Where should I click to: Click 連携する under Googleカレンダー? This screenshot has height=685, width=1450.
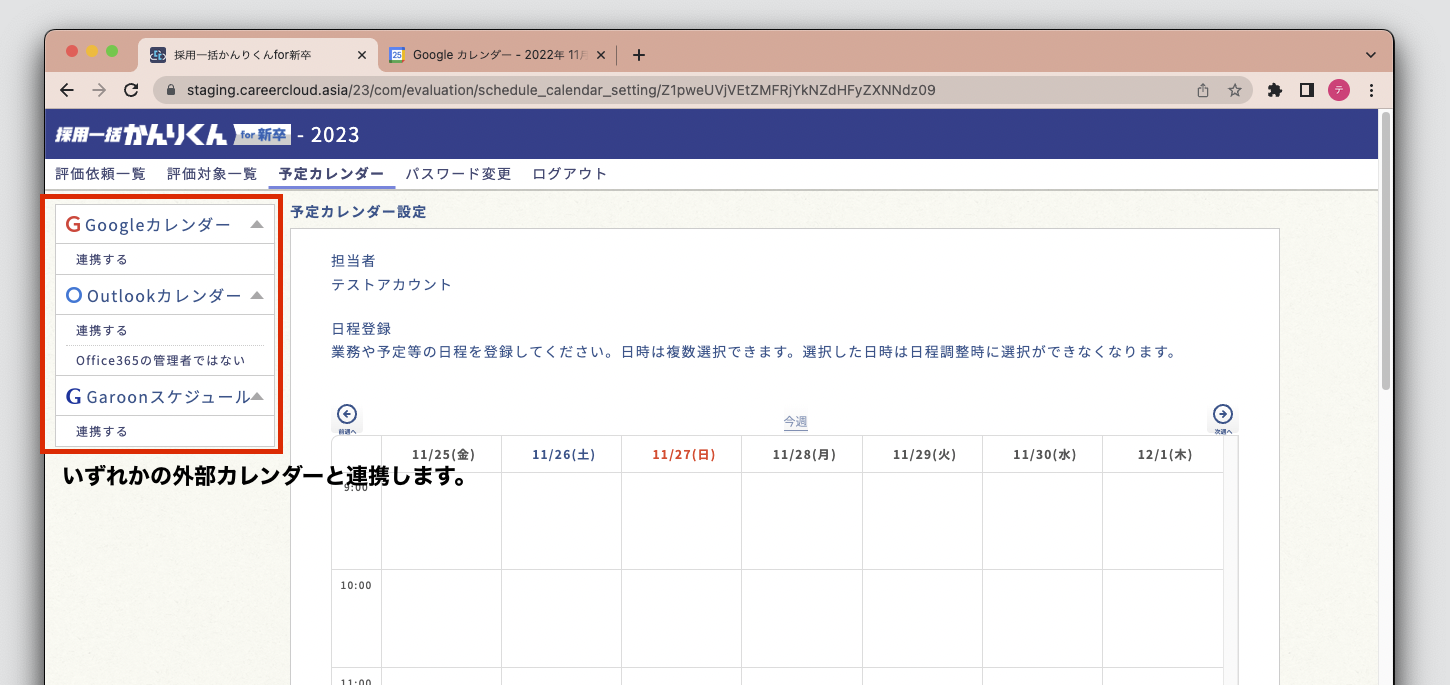coord(102,260)
